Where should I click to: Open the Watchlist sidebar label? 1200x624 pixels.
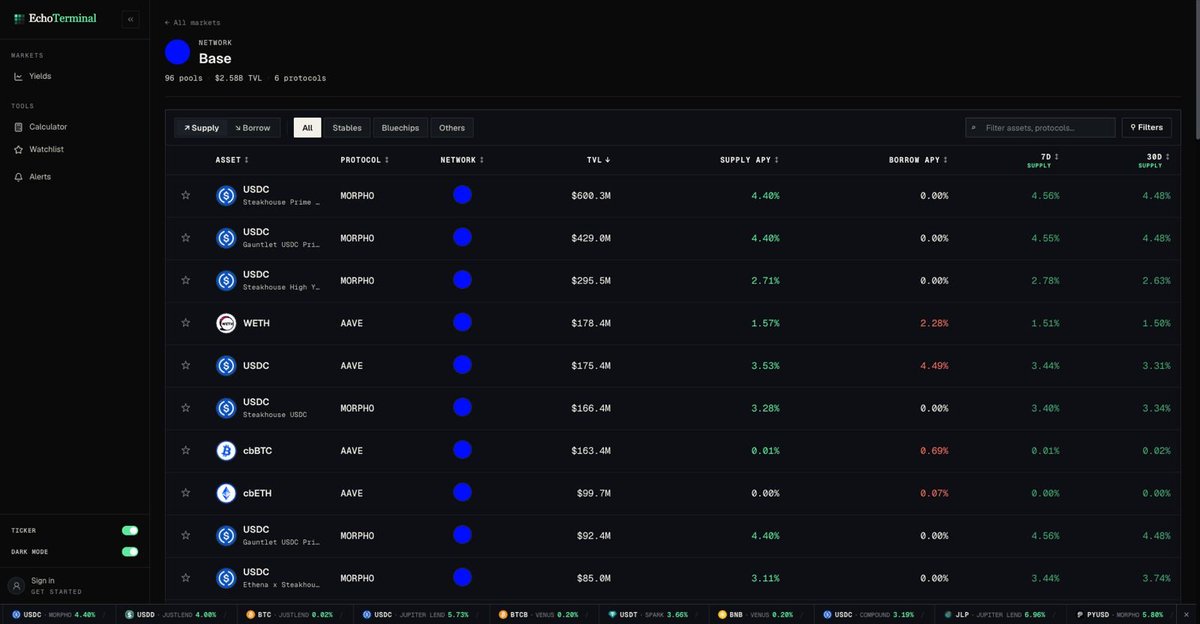[46, 149]
